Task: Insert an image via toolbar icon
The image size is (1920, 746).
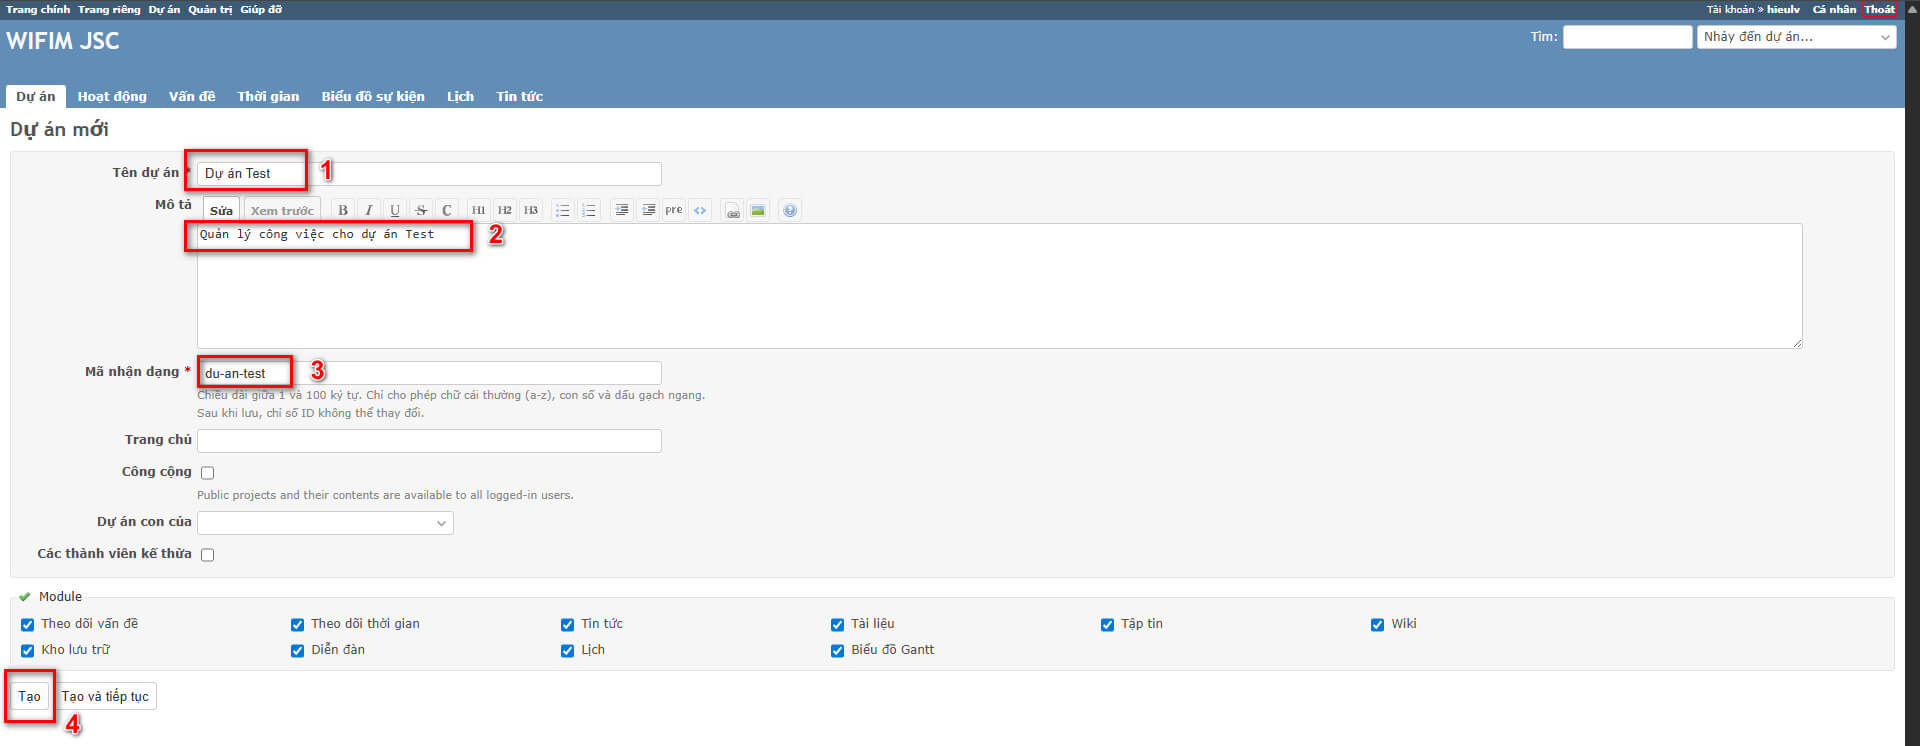Action: point(758,210)
